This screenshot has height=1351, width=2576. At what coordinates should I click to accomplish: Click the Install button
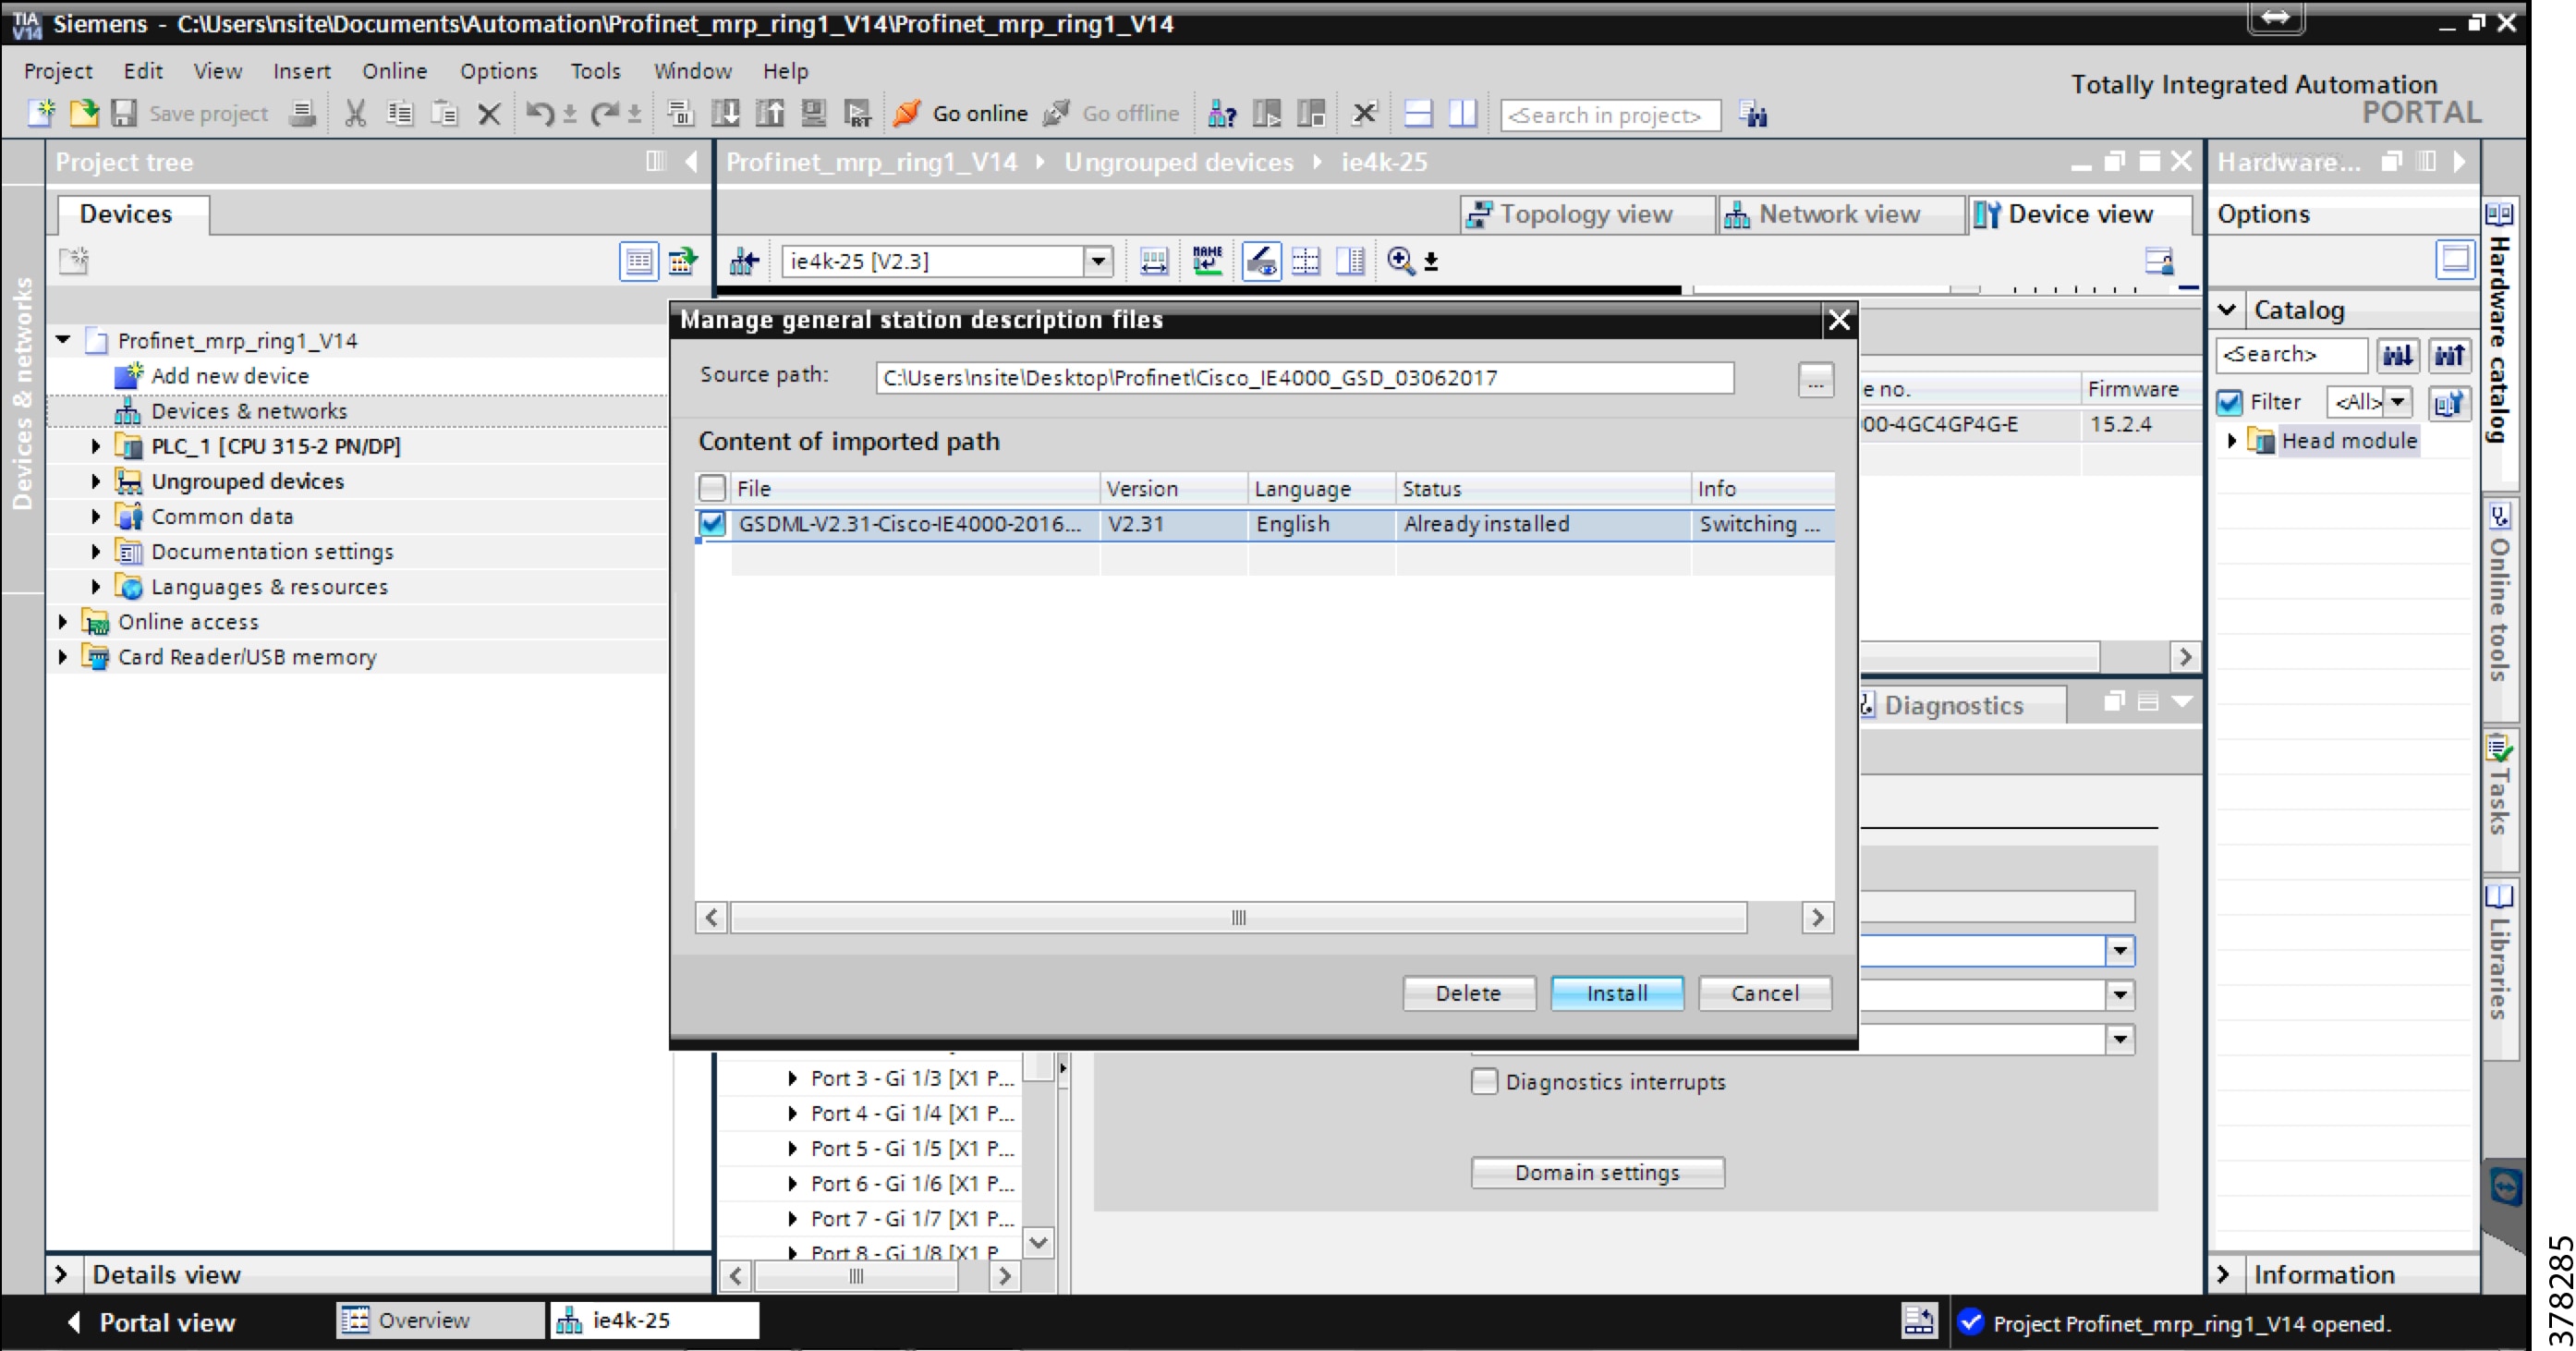coord(1617,993)
